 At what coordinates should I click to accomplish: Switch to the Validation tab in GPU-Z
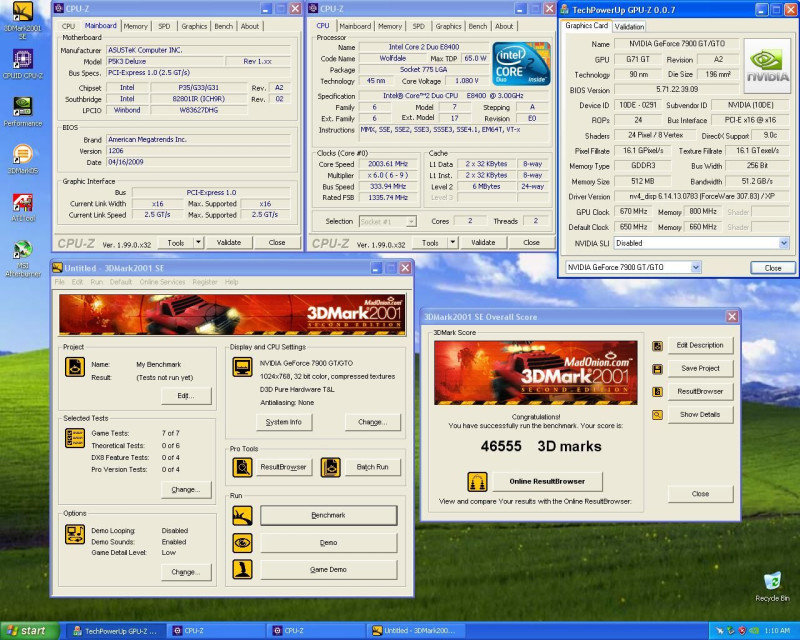629,27
